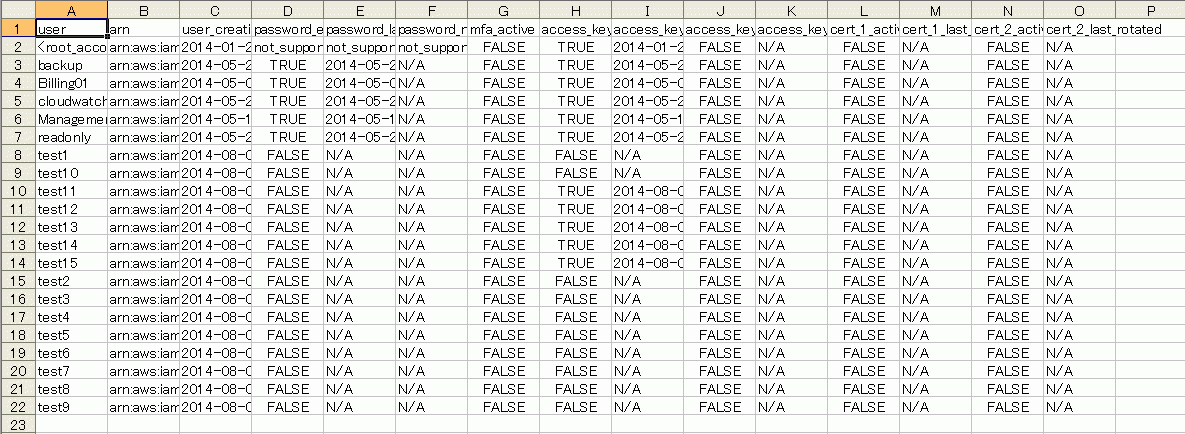
Task: Select column L header
Action: [863, 10]
